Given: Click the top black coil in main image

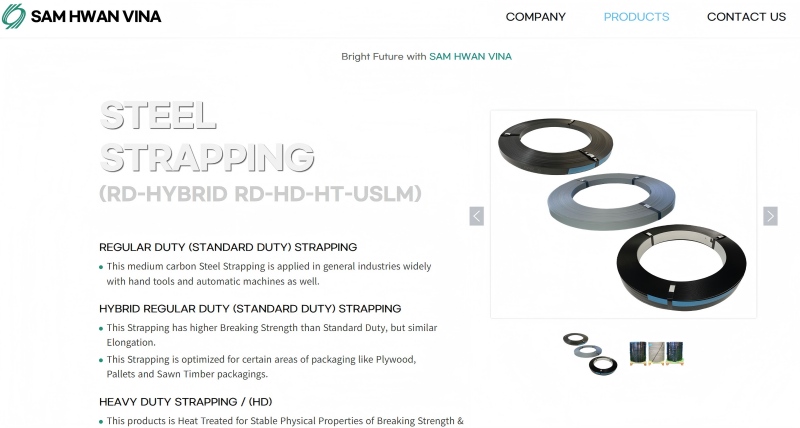Looking at the screenshot, I should click(x=556, y=146).
